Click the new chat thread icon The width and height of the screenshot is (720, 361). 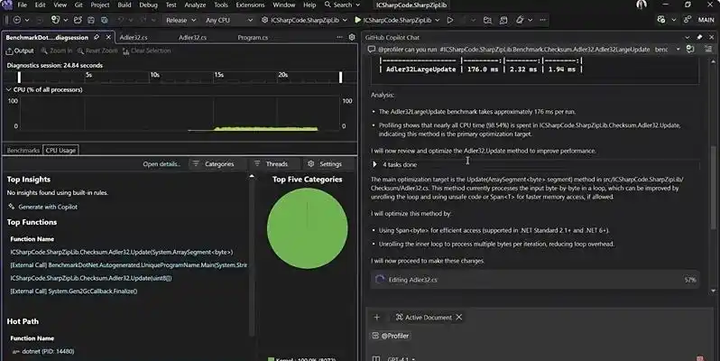(690, 49)
